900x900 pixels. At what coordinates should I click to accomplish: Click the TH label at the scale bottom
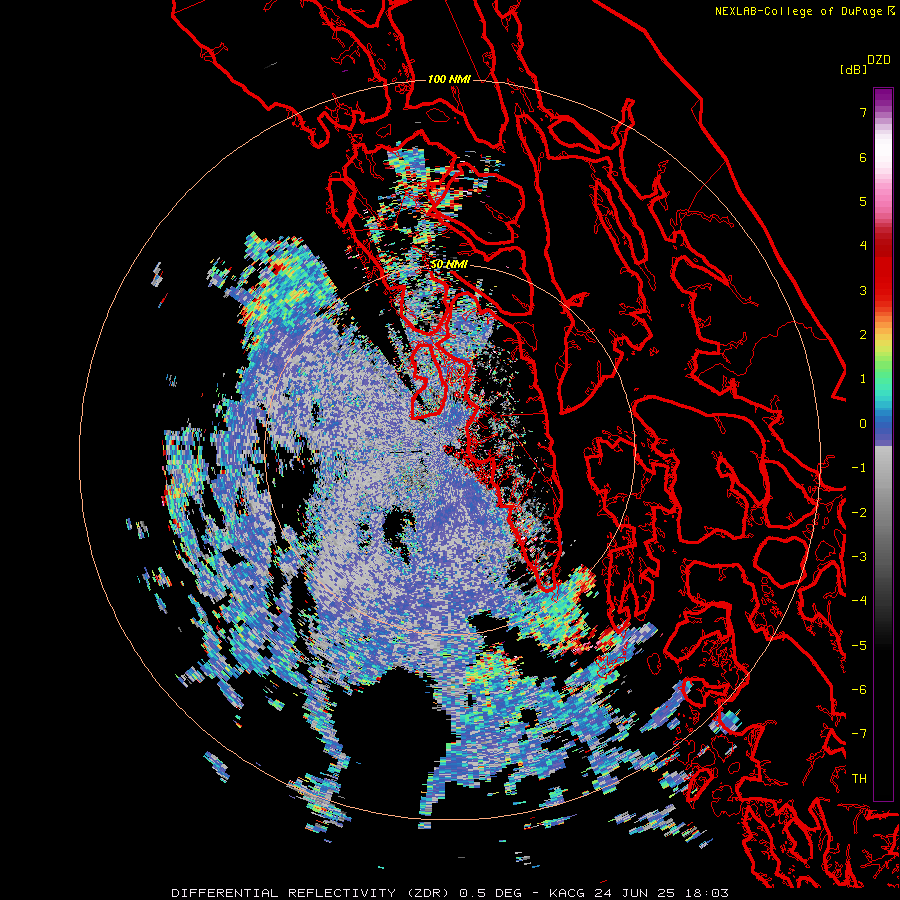tap(859, 779)
